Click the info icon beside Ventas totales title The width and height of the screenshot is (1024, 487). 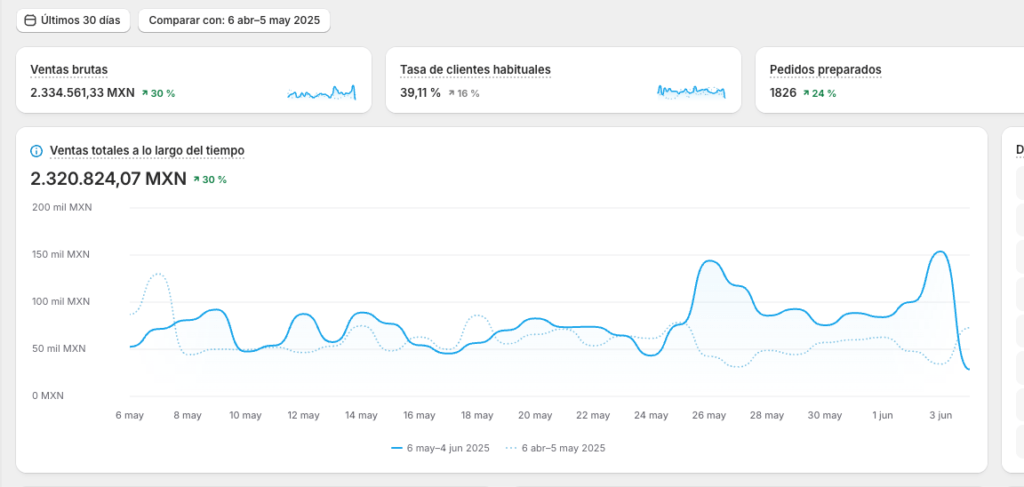pyautogui.click(x=37, y=151)
